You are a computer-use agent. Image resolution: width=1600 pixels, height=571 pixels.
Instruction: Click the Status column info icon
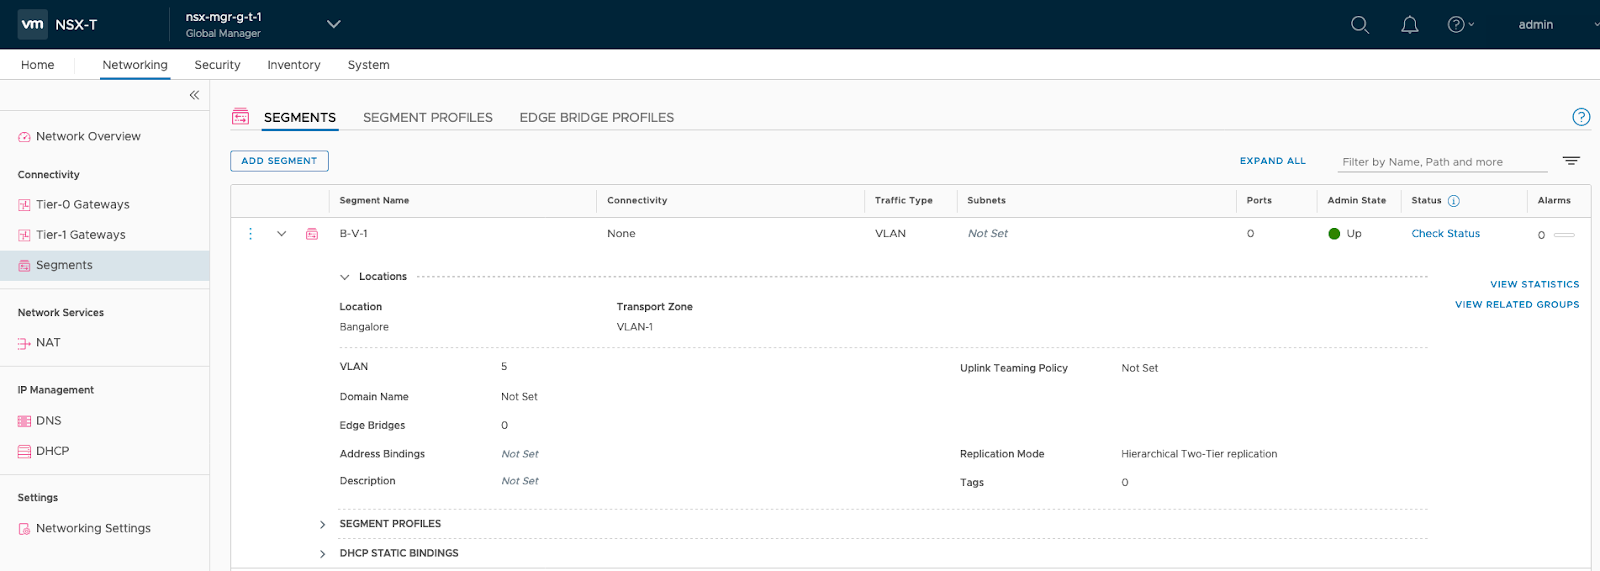[1454, 201]
